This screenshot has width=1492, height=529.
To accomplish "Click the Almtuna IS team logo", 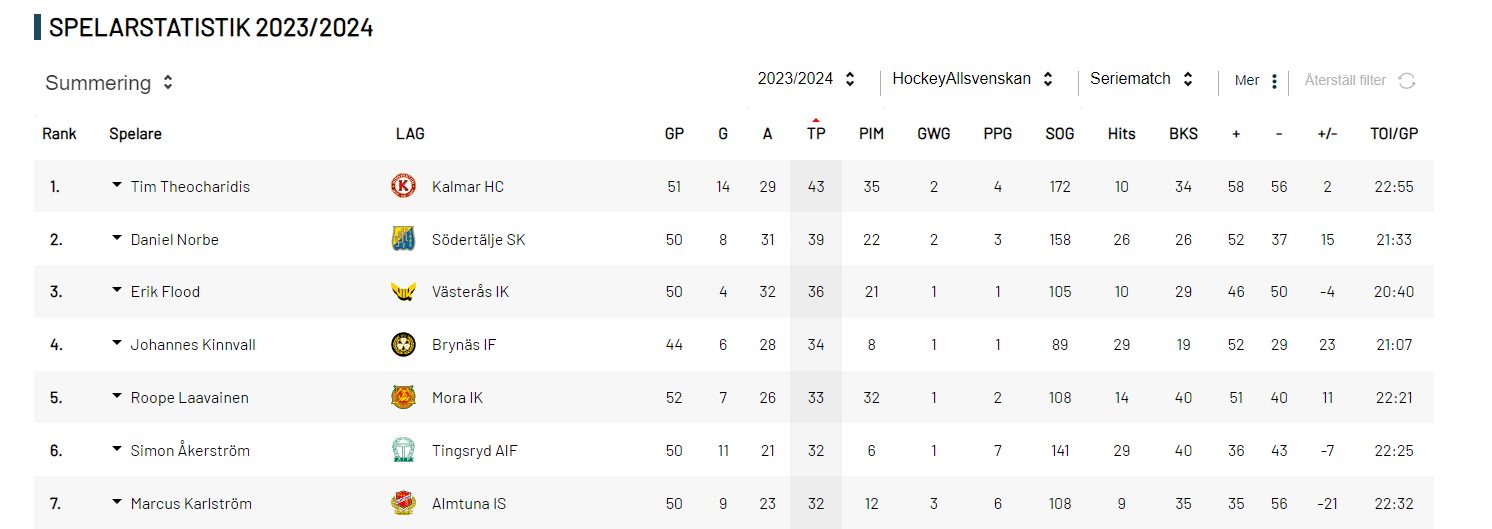I will click(x=403, y=503).
